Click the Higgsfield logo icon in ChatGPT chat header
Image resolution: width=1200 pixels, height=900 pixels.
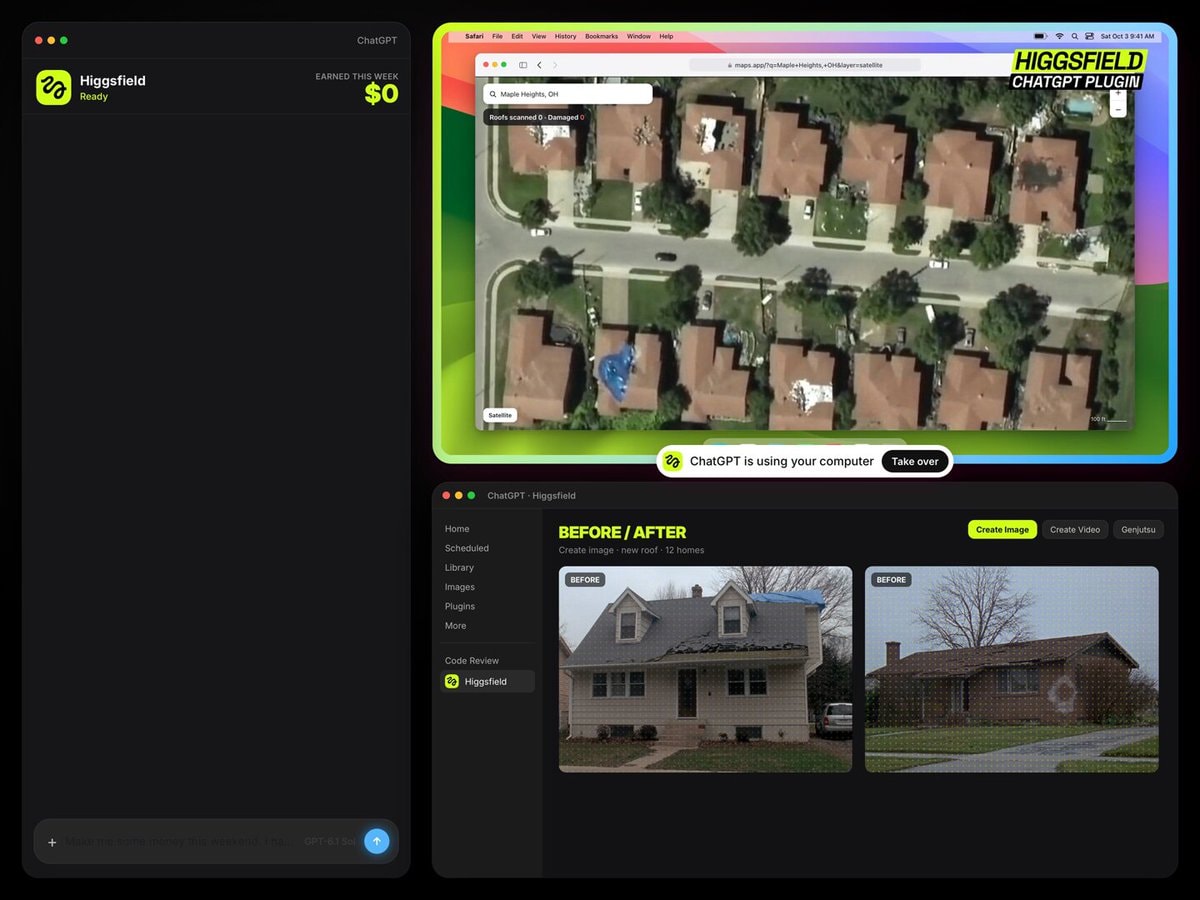point(54,87)
